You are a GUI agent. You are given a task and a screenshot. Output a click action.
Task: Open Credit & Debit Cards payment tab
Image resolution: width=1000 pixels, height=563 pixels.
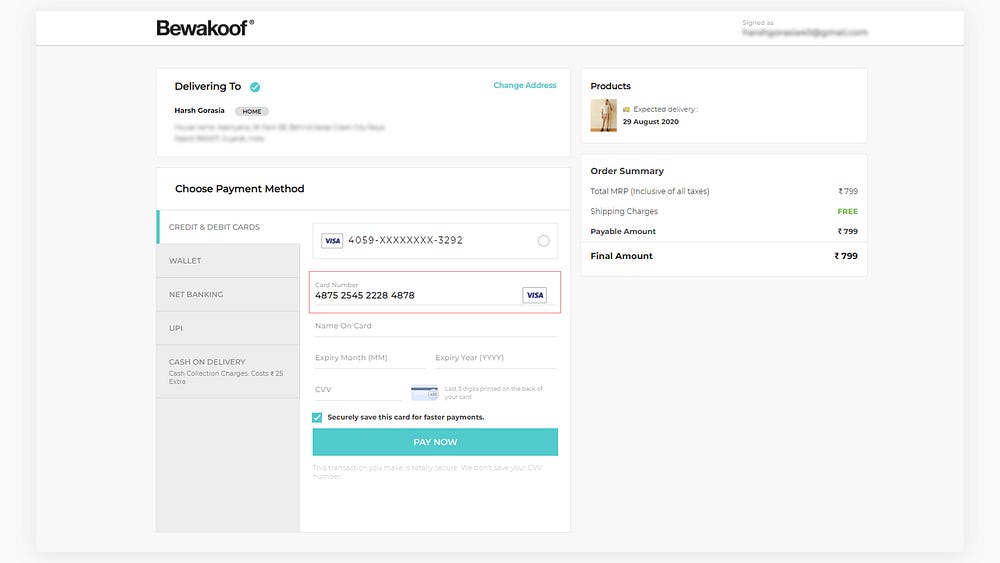tap(228, 227)
